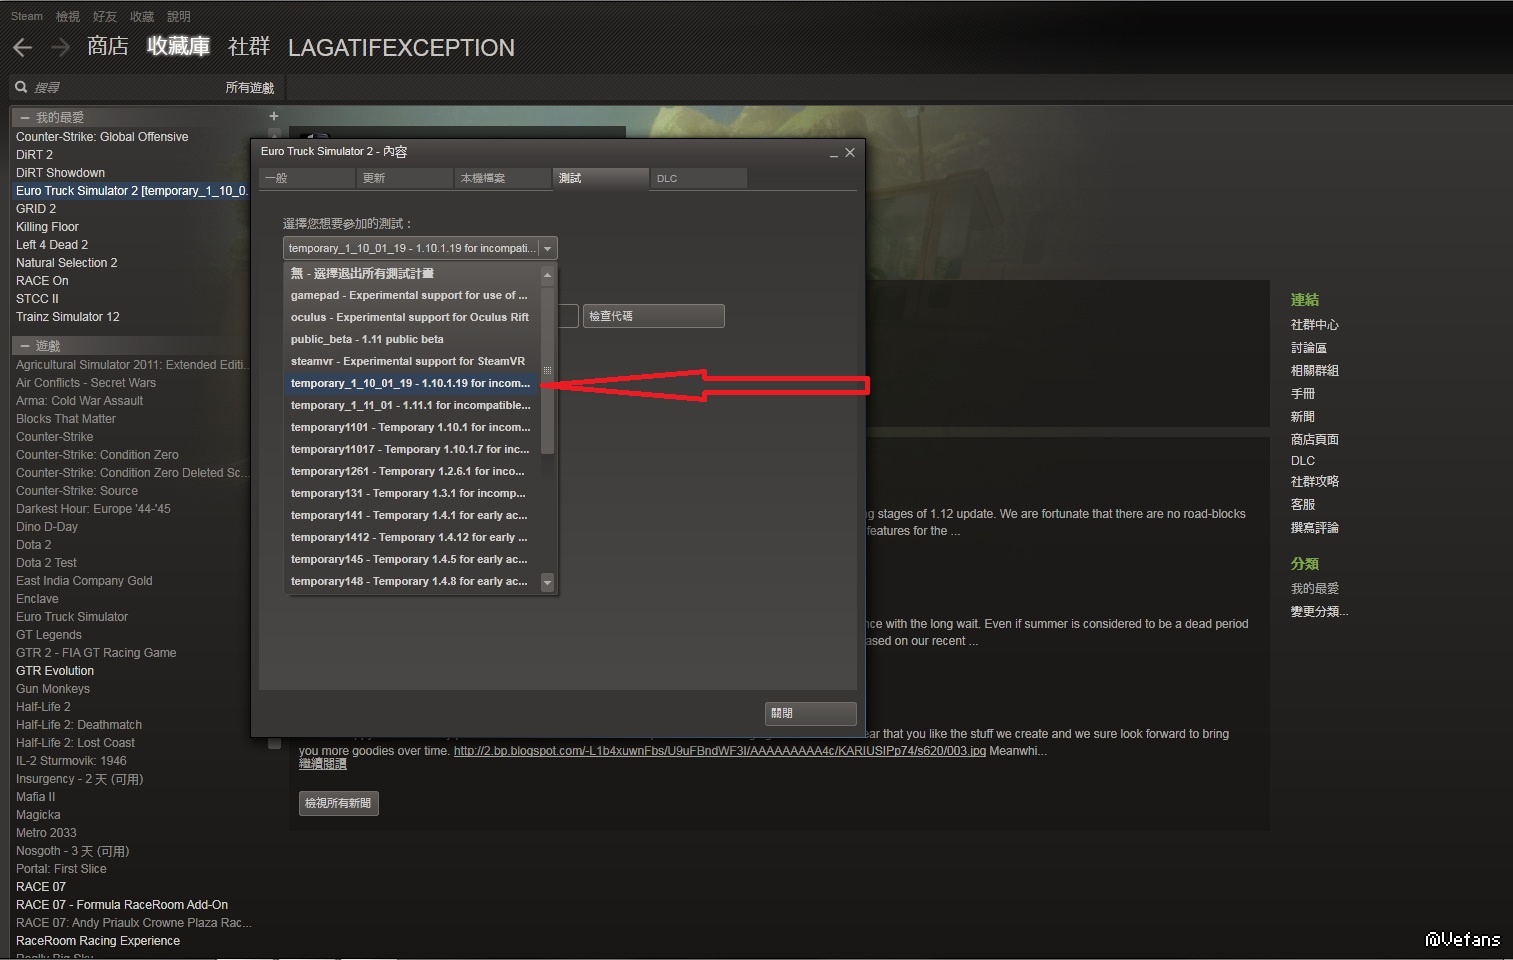Select GTR Evolution in the game list
1513x960 pixels.
pyautogui.click(x=55, y=671)
